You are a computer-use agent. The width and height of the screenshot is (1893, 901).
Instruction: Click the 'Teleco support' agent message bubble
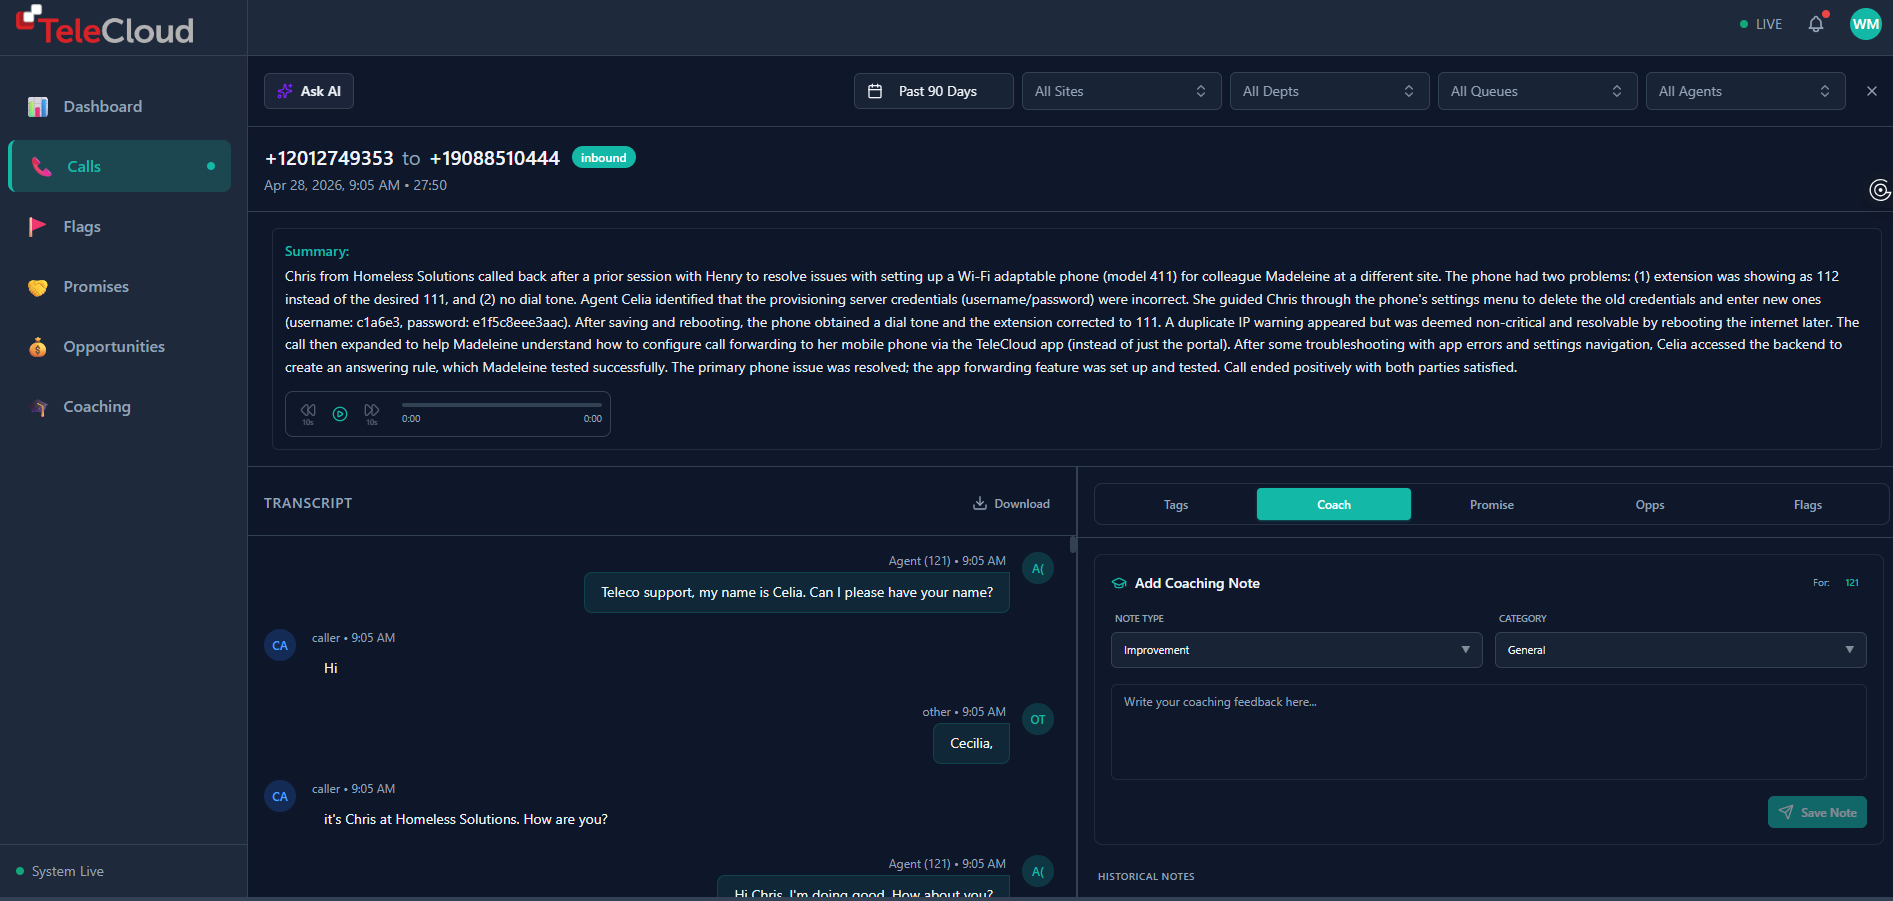[797, 592]
